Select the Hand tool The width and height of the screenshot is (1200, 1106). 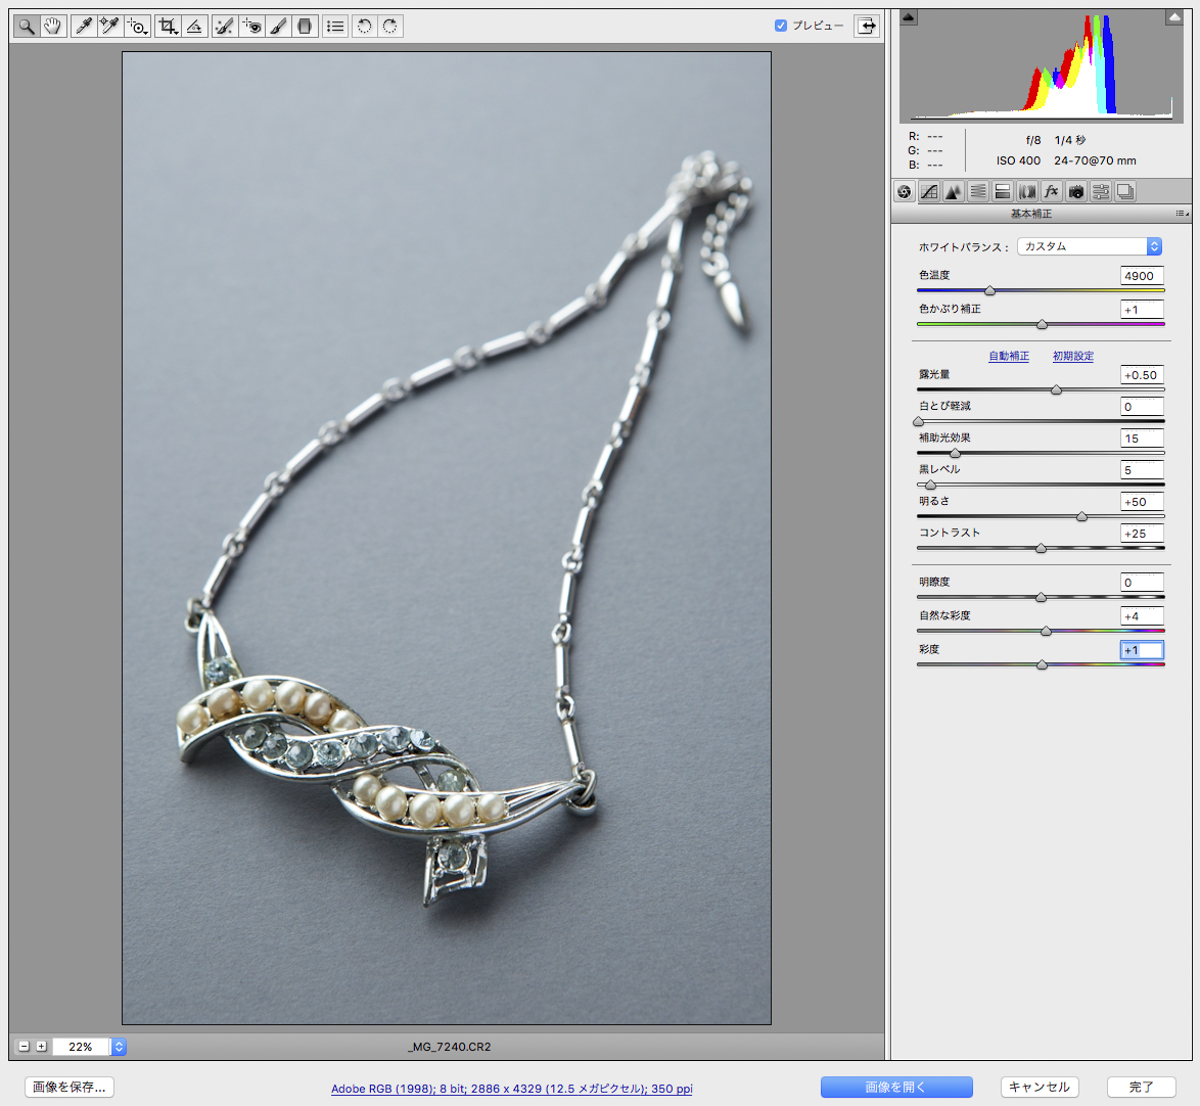[x=53, y=26]
